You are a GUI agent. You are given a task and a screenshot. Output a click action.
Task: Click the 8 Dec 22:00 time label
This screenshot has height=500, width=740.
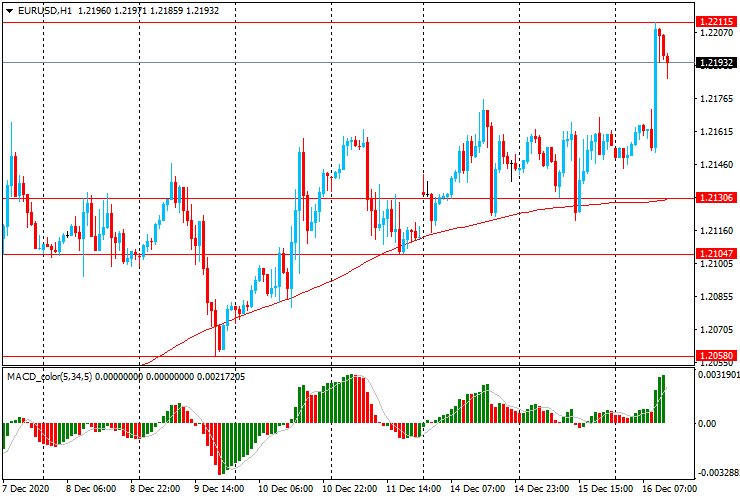pos(155,488)
